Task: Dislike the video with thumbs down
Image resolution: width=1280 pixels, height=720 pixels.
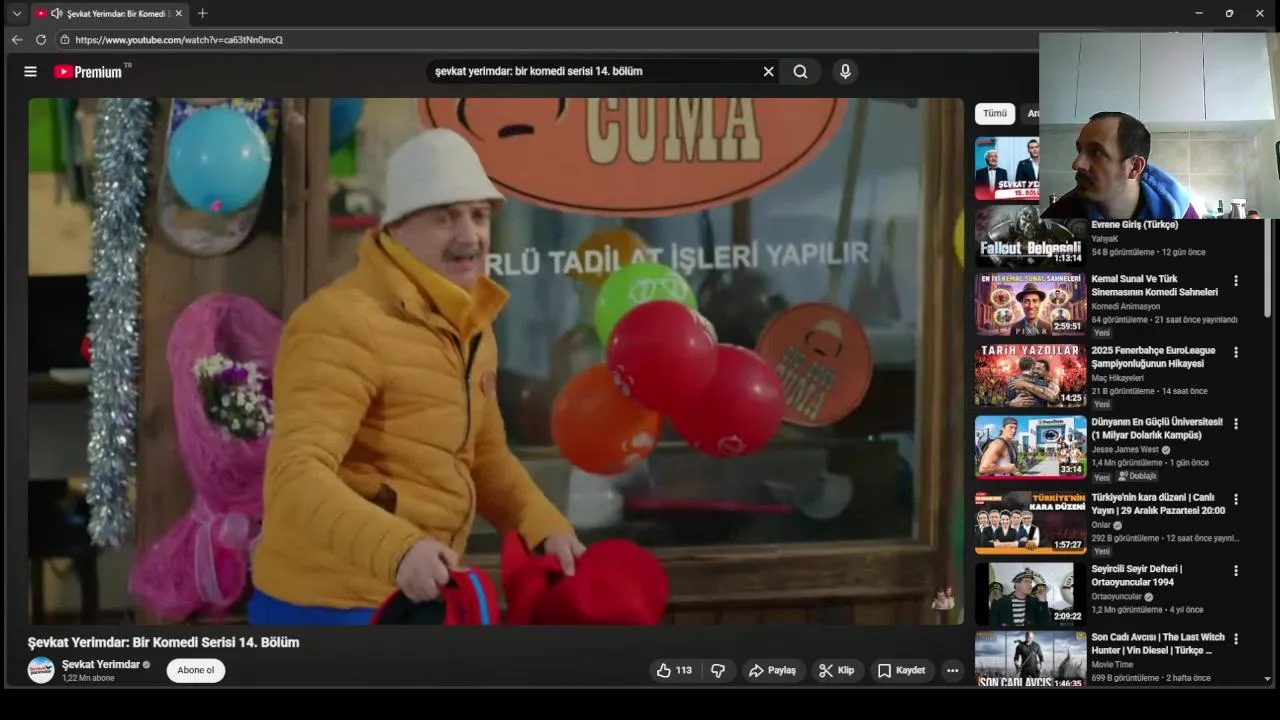Action: click(718, 670)
